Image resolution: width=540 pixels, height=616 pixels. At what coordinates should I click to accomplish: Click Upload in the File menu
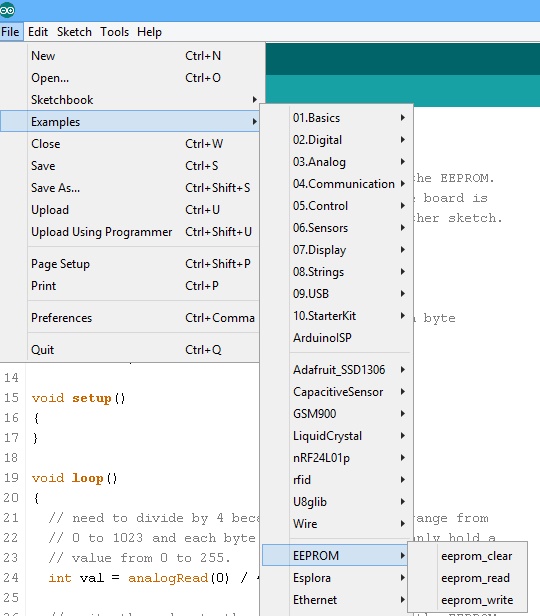[130, 210]
